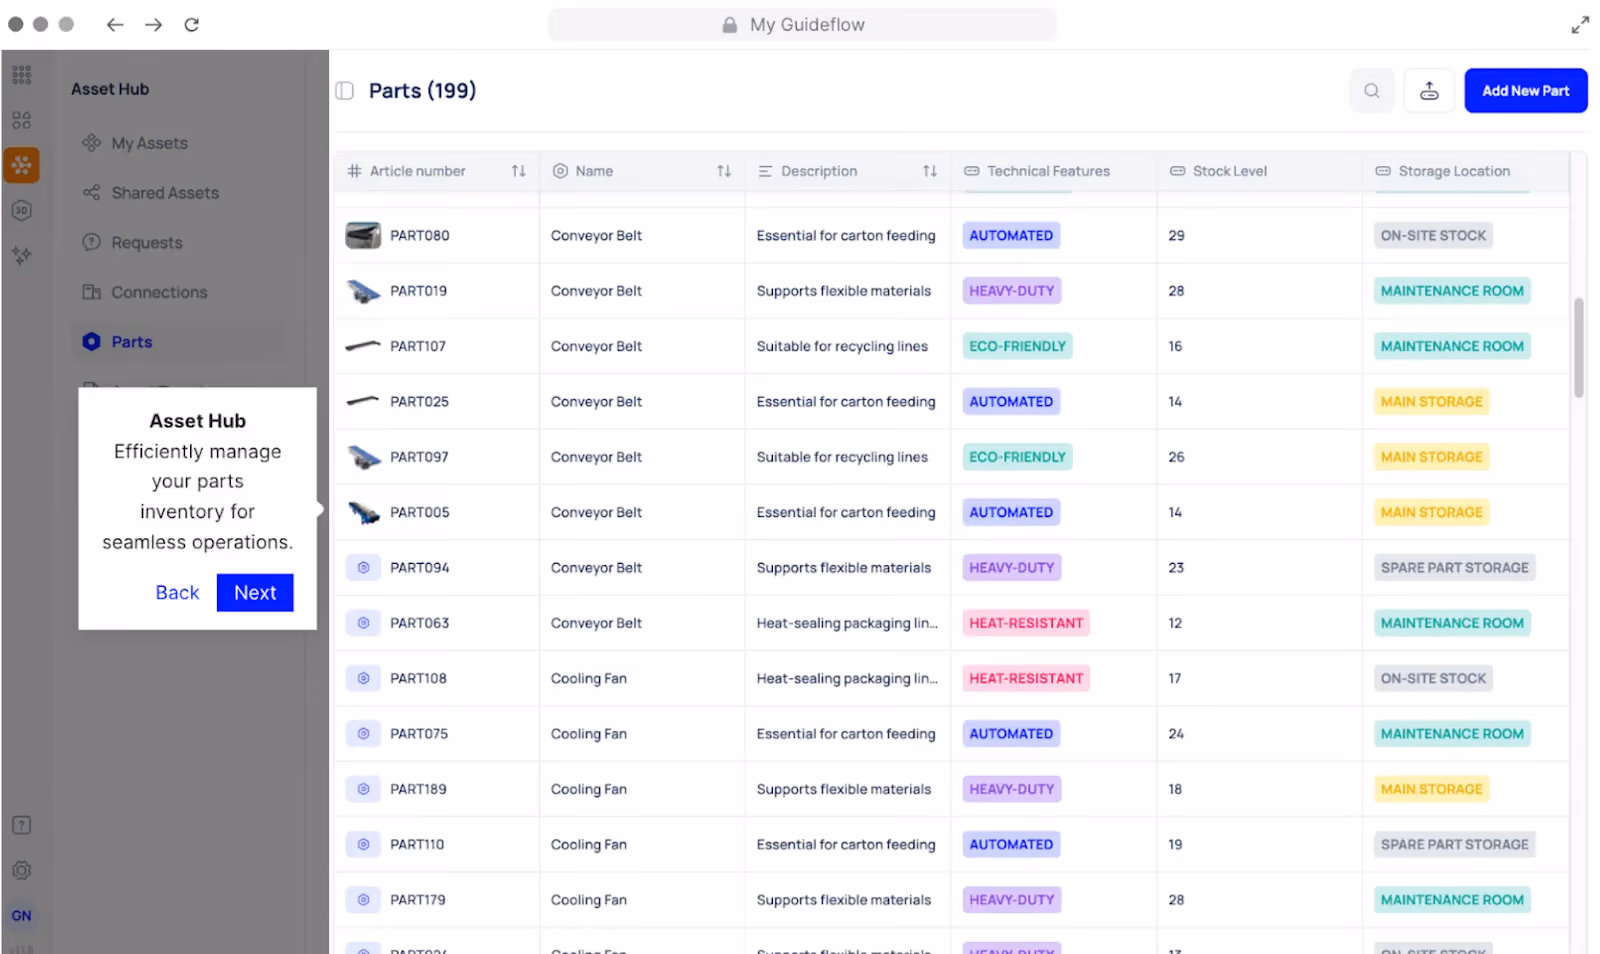
Task: Toggle the sidebar panel icon beside Parts
Action: point(345,91)
